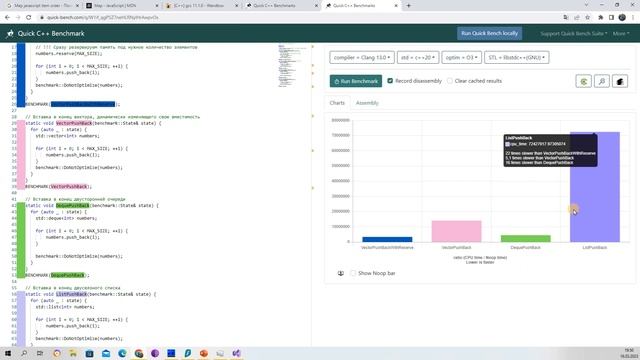Go back with the browser back arrow

[x=7, y=18]
